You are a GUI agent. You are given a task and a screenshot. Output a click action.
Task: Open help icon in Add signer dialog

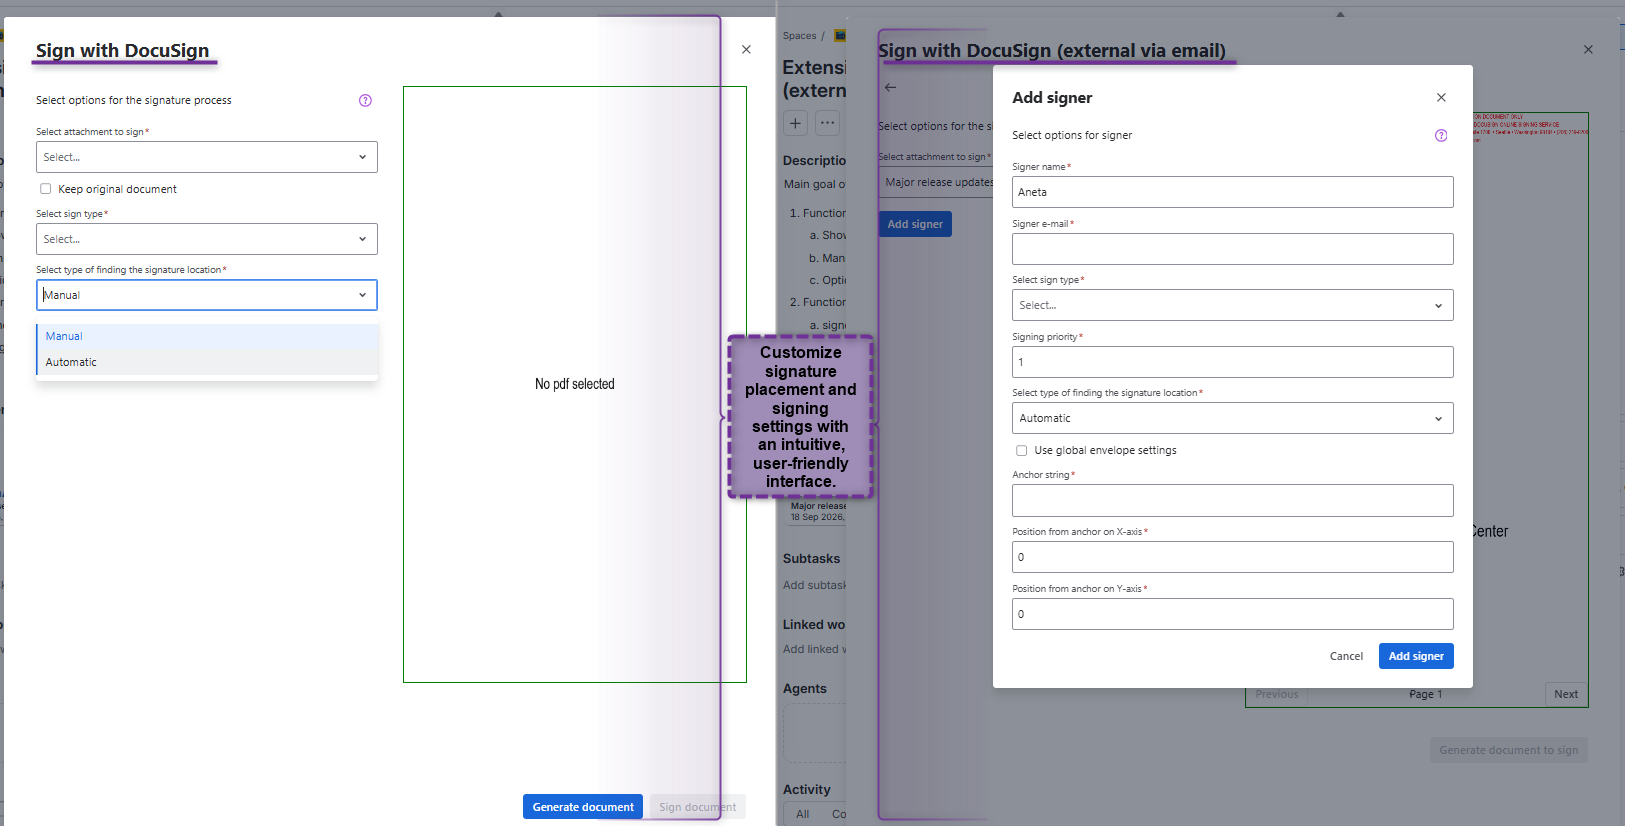(1441, 135)
